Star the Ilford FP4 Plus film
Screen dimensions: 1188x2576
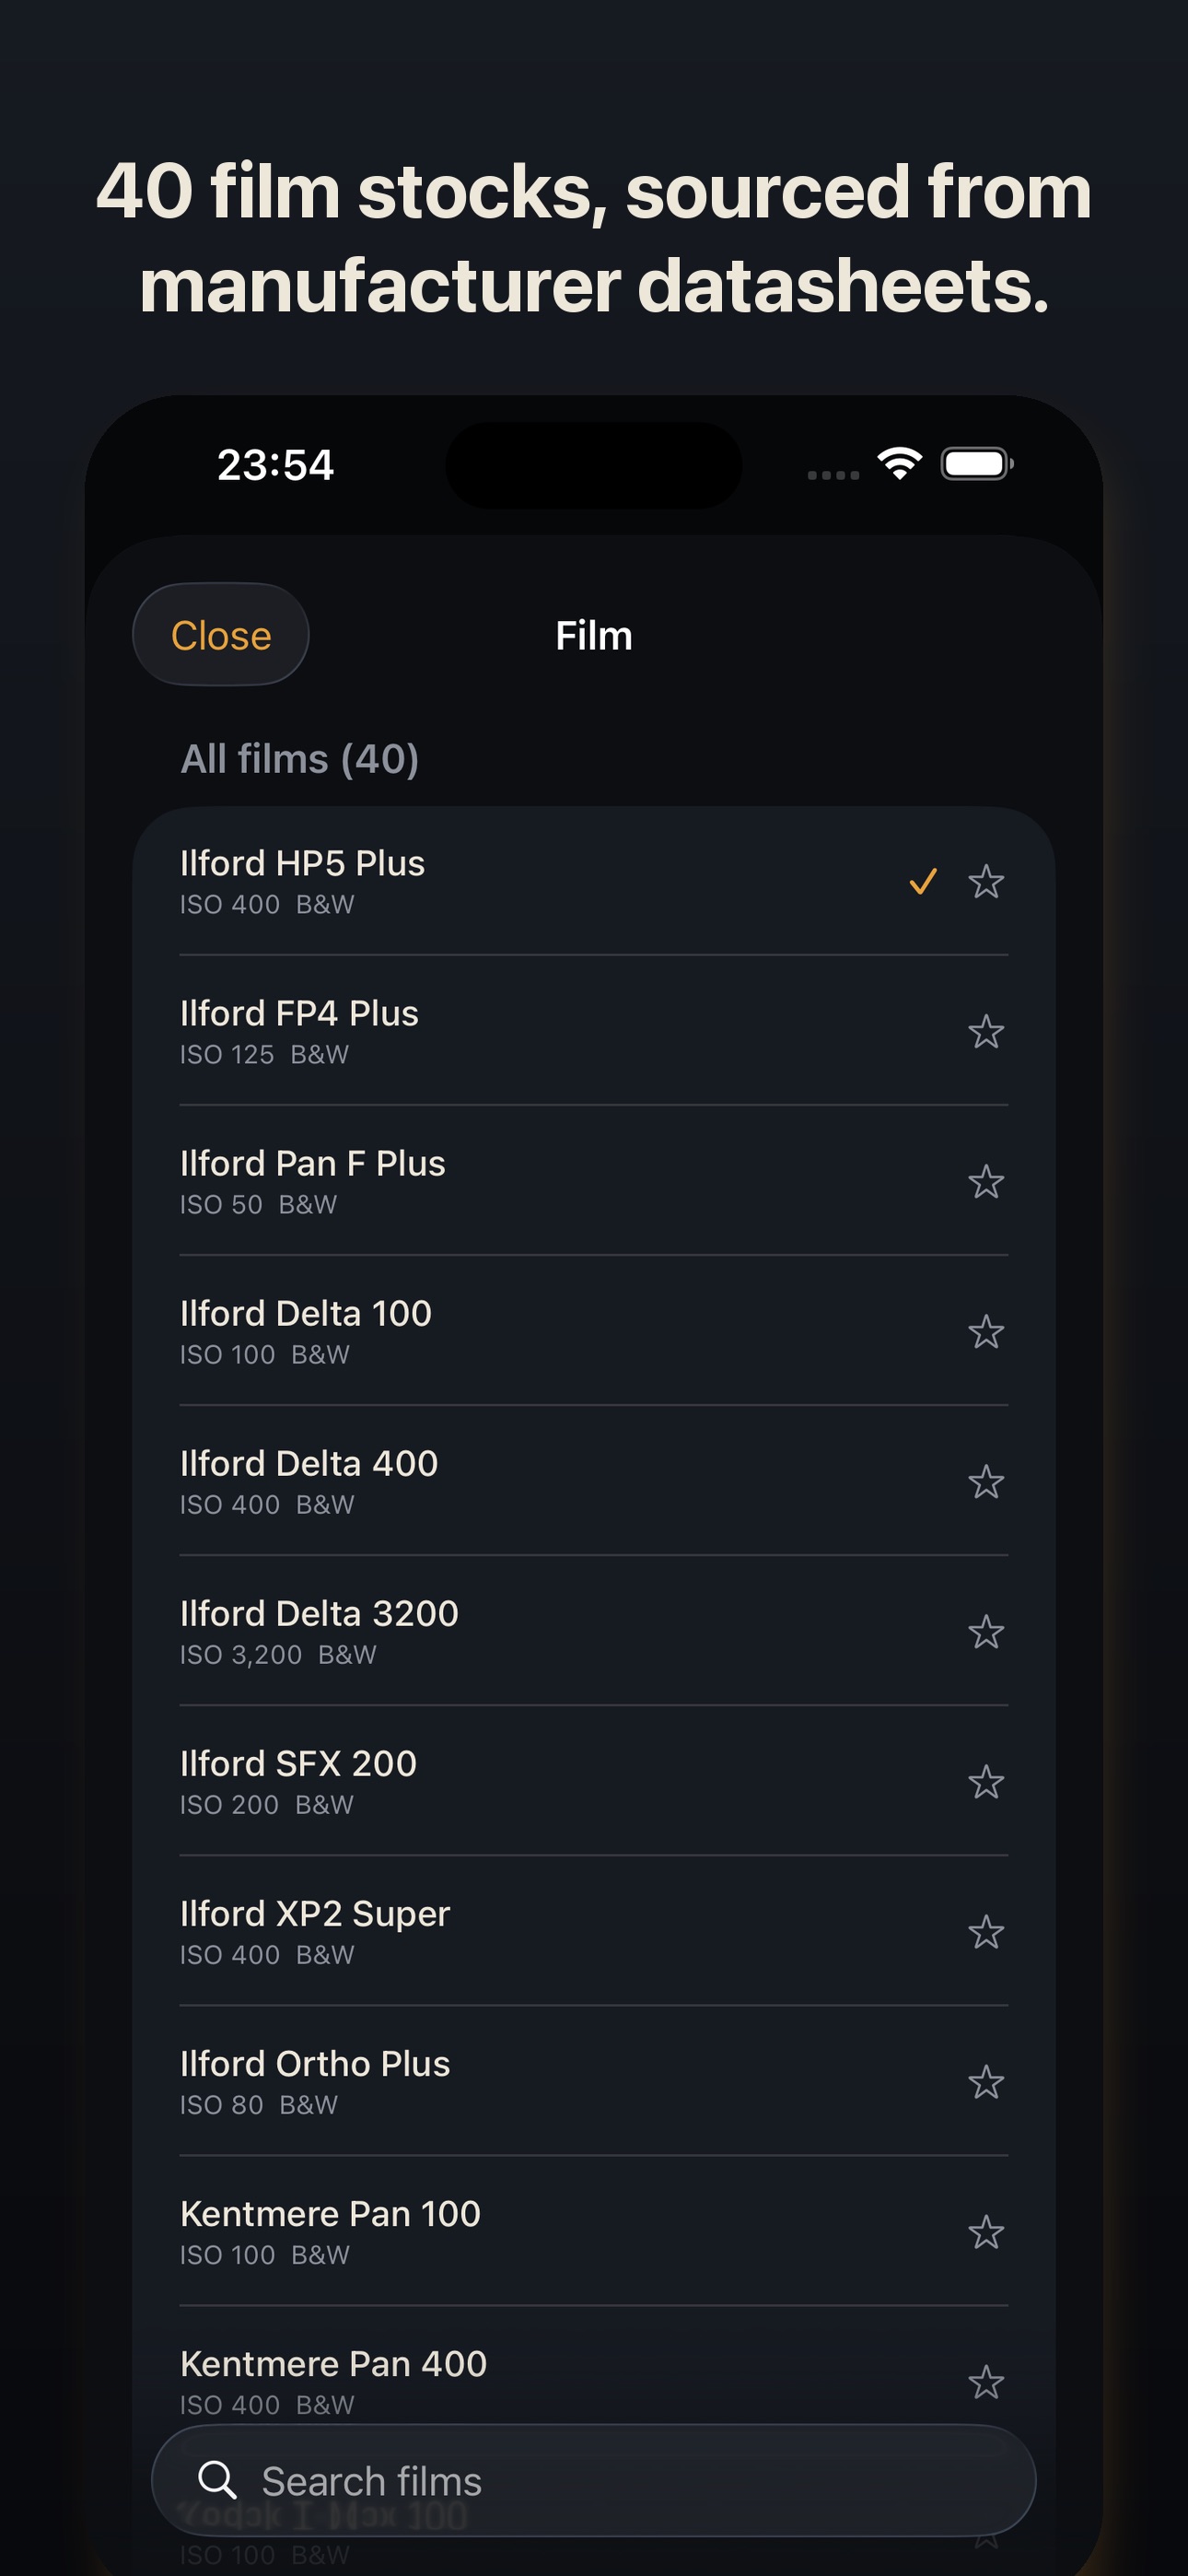point(986,1031)
